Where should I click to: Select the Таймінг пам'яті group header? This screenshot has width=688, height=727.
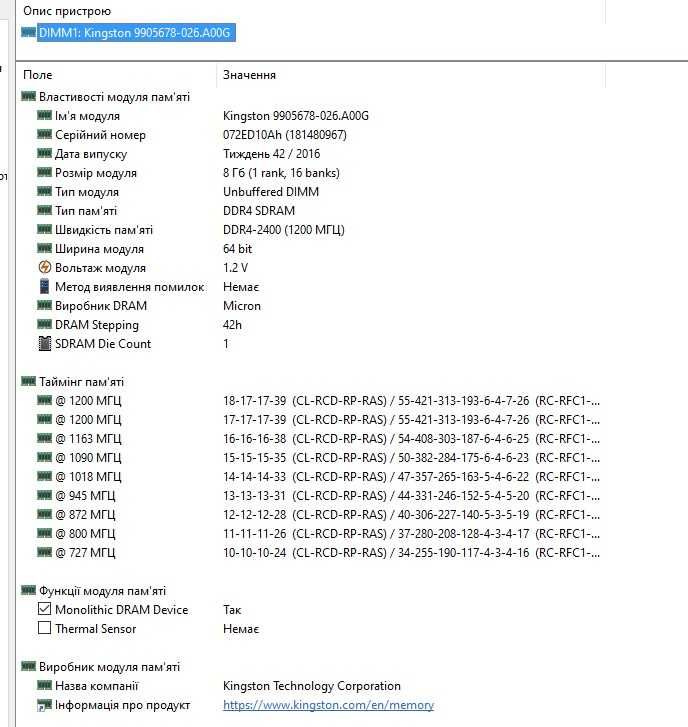[82, 382]
